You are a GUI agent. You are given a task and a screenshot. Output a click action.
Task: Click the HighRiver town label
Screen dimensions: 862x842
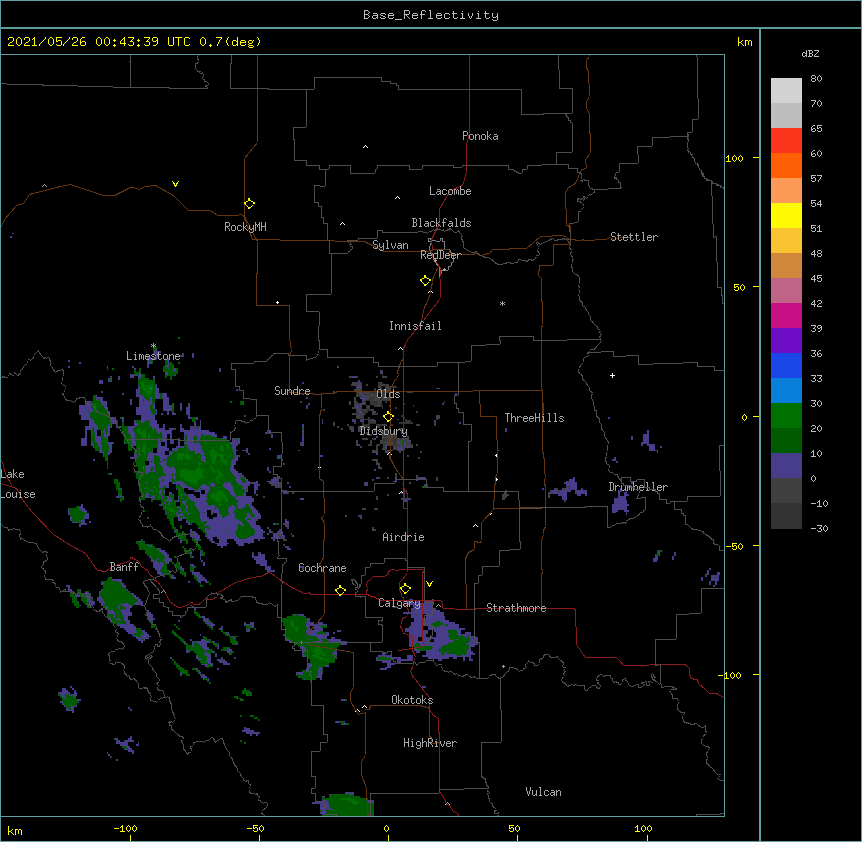pos(430,743)
